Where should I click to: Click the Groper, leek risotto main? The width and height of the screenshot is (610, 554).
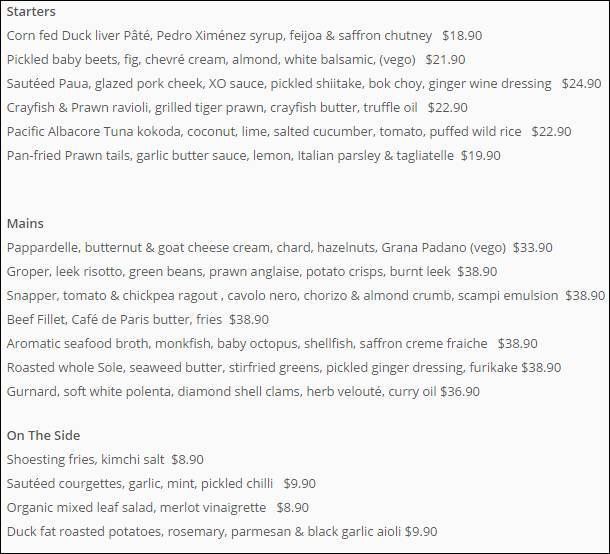click(x=252, y=272)
